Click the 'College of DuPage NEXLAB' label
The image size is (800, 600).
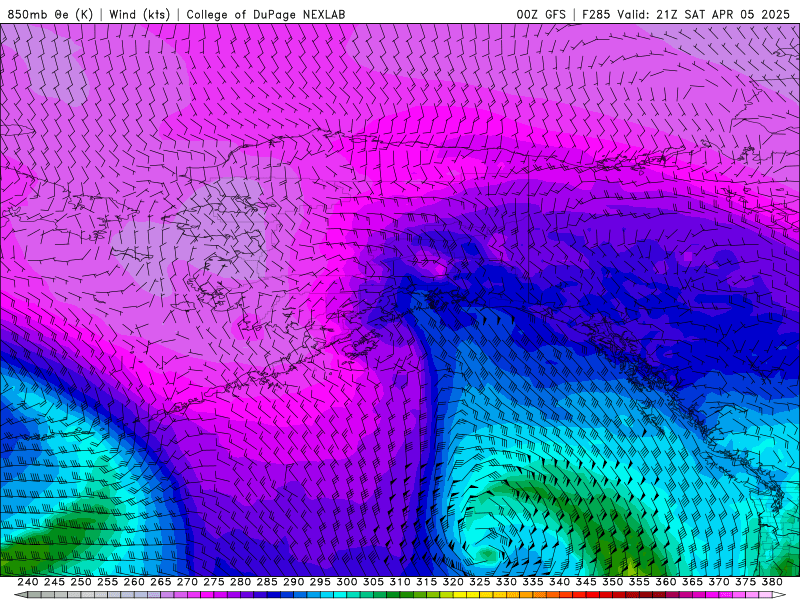(266, 14)
